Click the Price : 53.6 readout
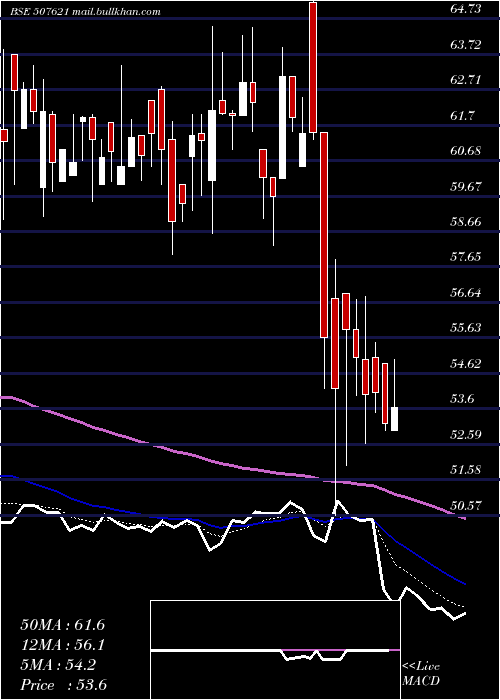The image size is (500, 700). point(64,685)
